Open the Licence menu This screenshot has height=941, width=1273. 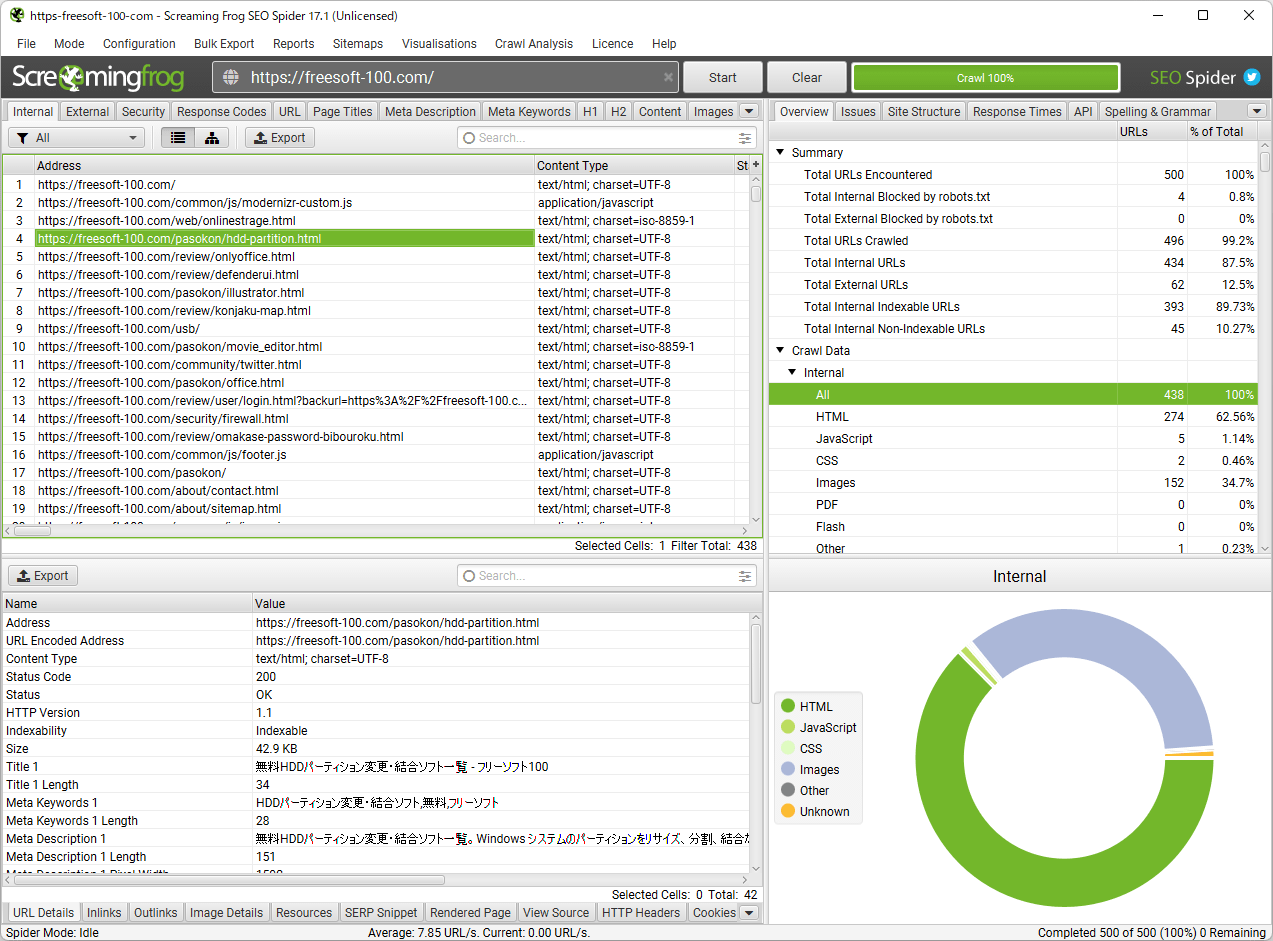[612, 44]
